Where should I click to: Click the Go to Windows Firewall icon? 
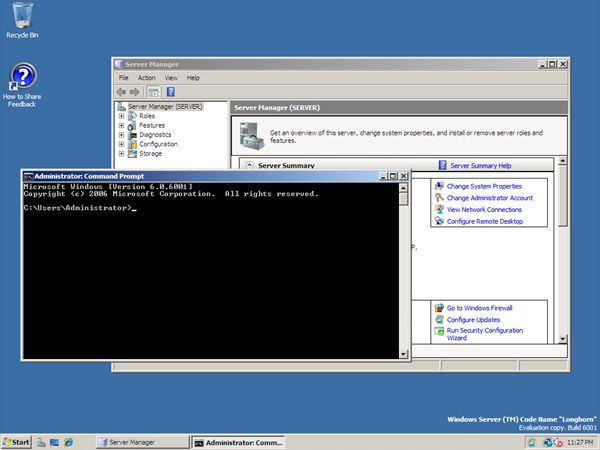tap(439, 308)
